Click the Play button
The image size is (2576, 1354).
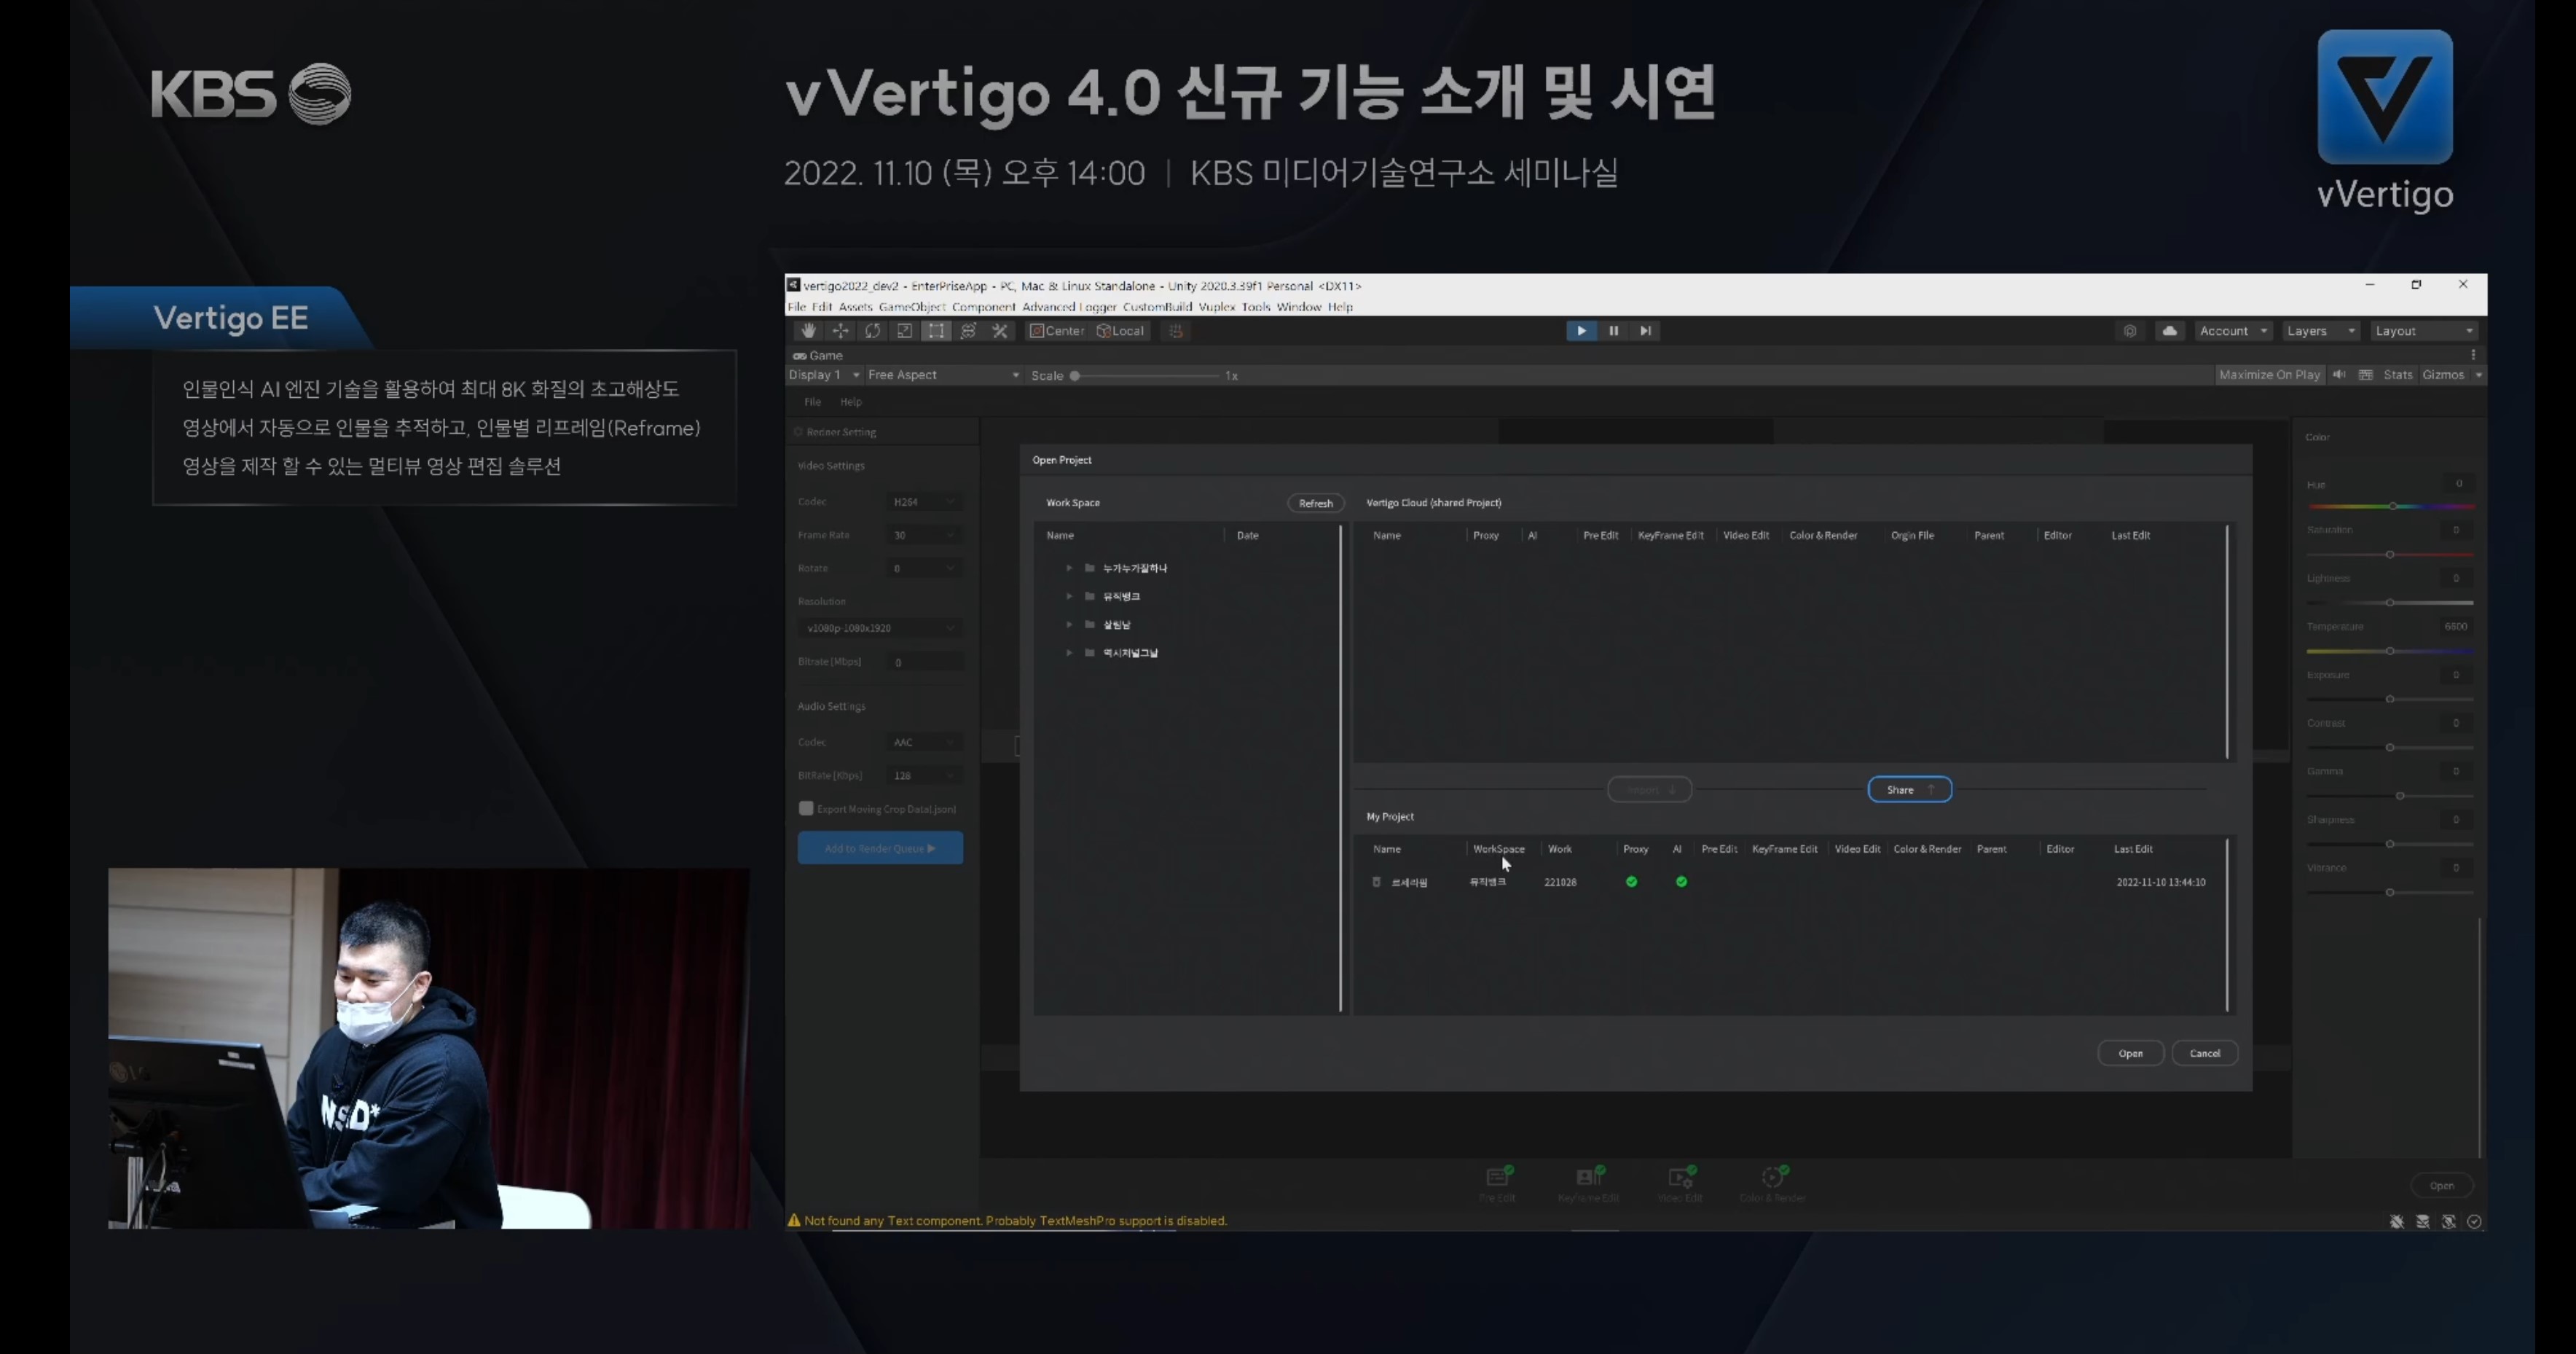pos(1581,331)
